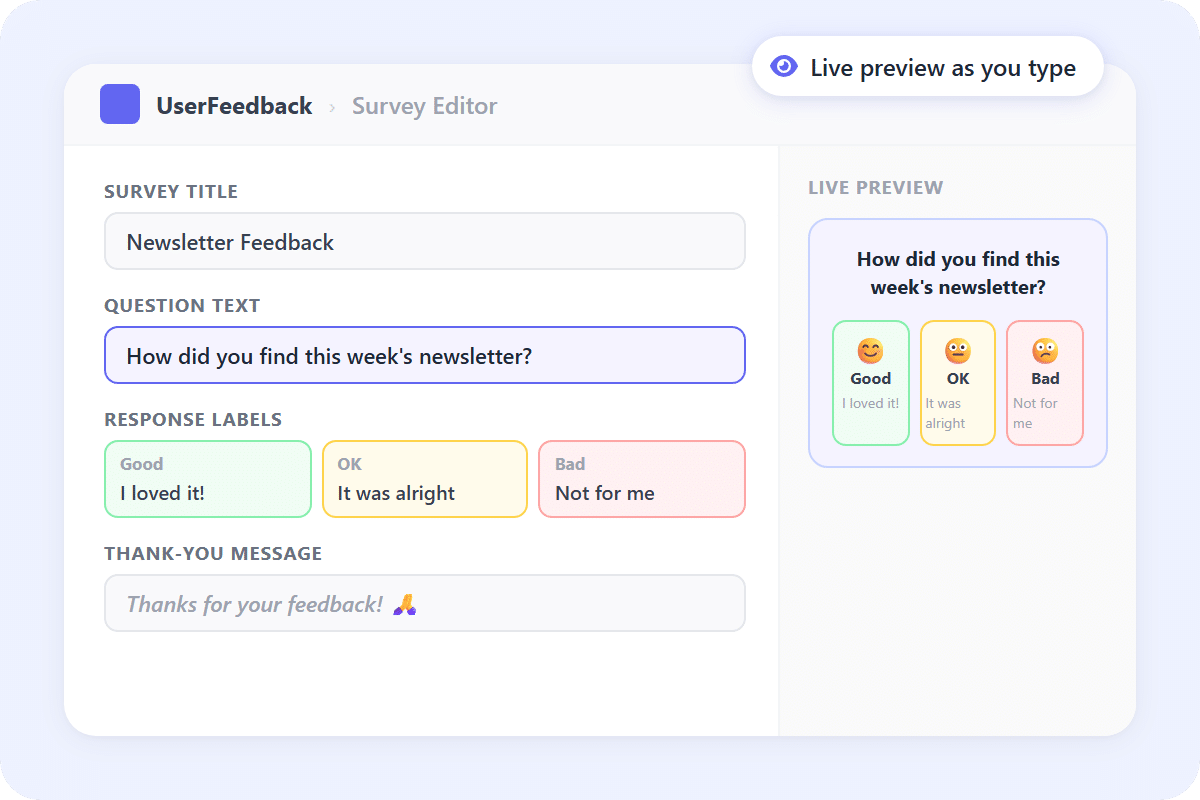Click the Question Text input field
Screen dimensions: 1200x800
[x=425, y=355]
